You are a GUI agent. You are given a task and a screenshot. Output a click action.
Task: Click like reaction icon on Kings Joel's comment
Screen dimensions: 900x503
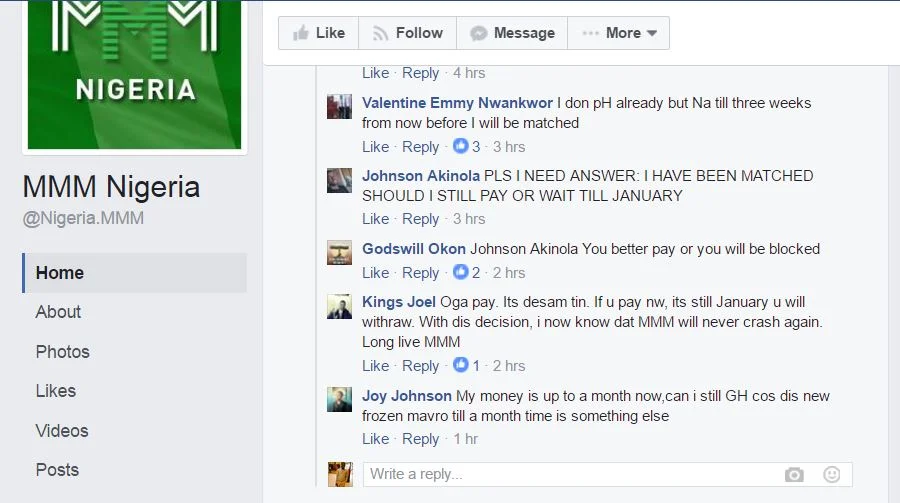coord(460,365)
